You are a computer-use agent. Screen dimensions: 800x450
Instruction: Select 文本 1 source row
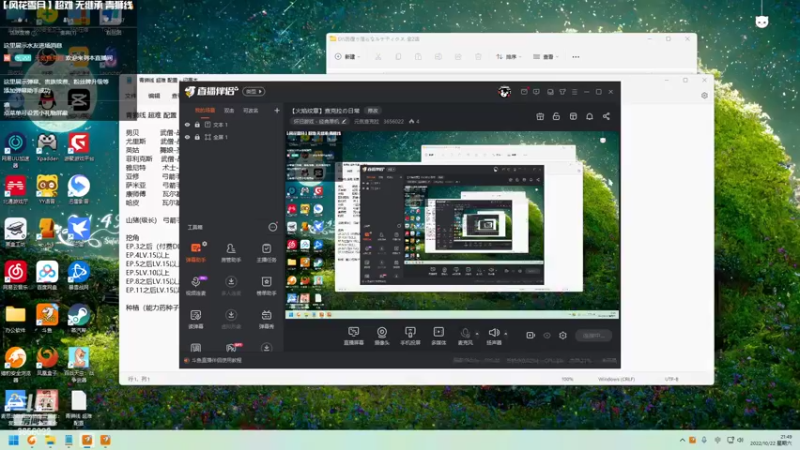point(232,124)
